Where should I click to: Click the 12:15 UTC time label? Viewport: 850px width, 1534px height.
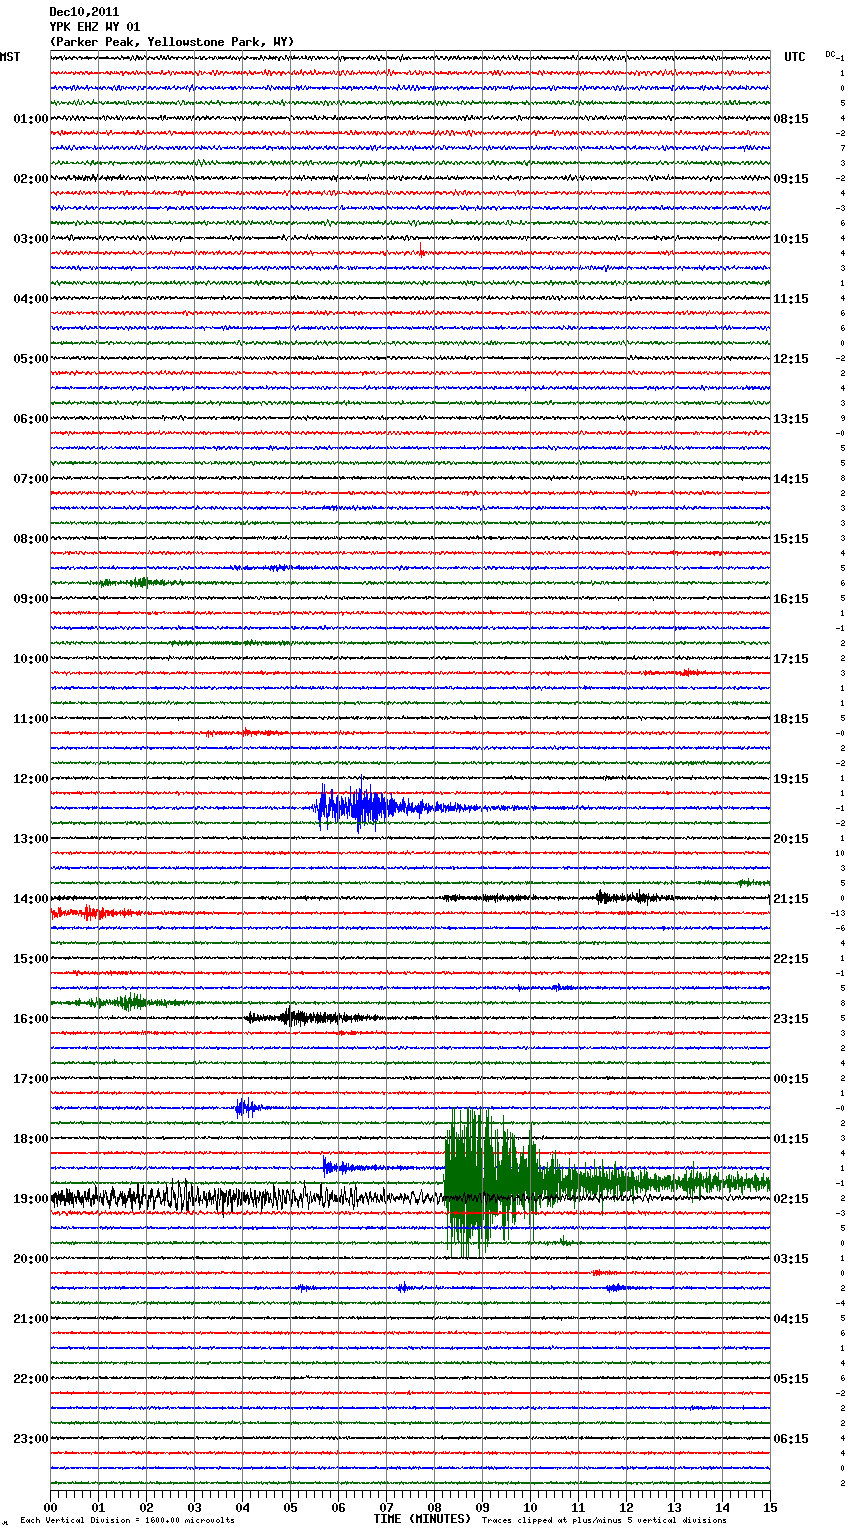[x=791, y=359]
